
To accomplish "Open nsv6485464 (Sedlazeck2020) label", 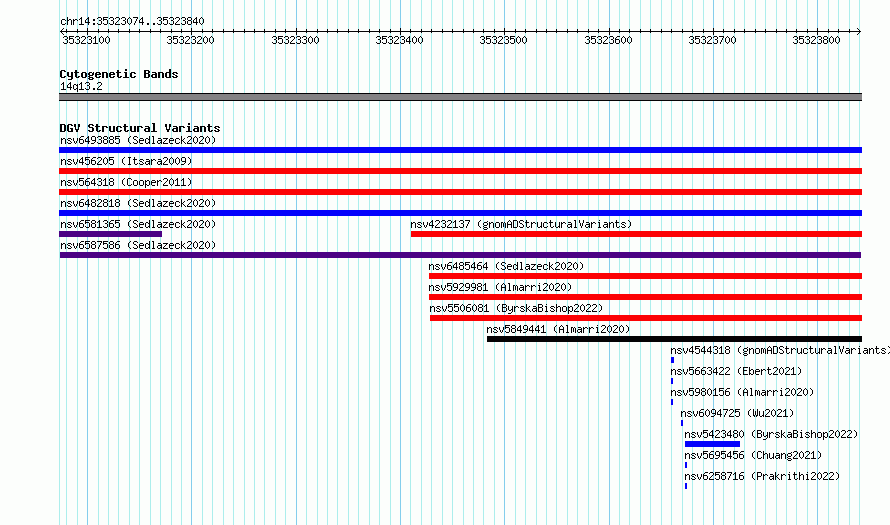I will click(x=506, y=266).
